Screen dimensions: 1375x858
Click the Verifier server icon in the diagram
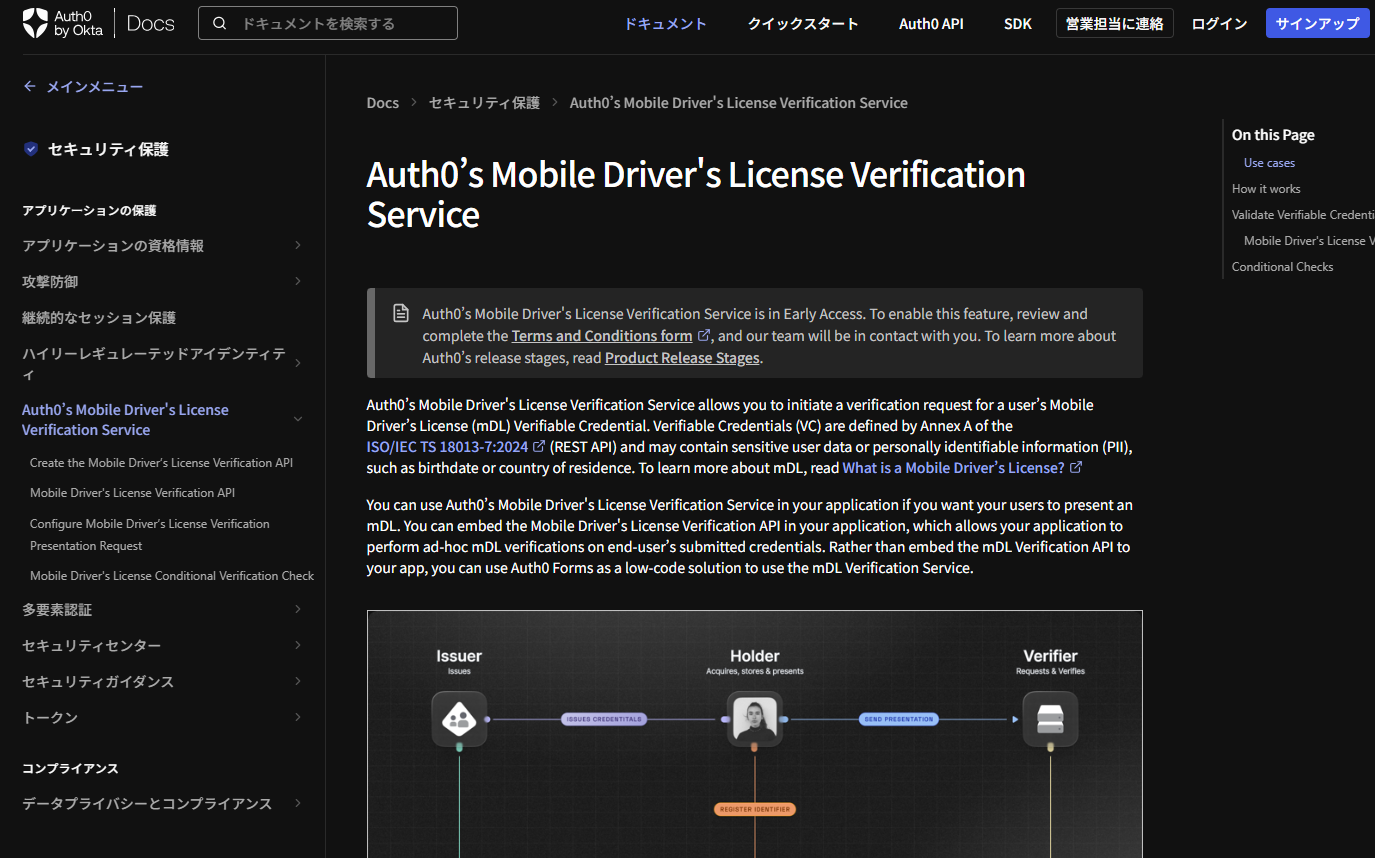(1050, 718)
